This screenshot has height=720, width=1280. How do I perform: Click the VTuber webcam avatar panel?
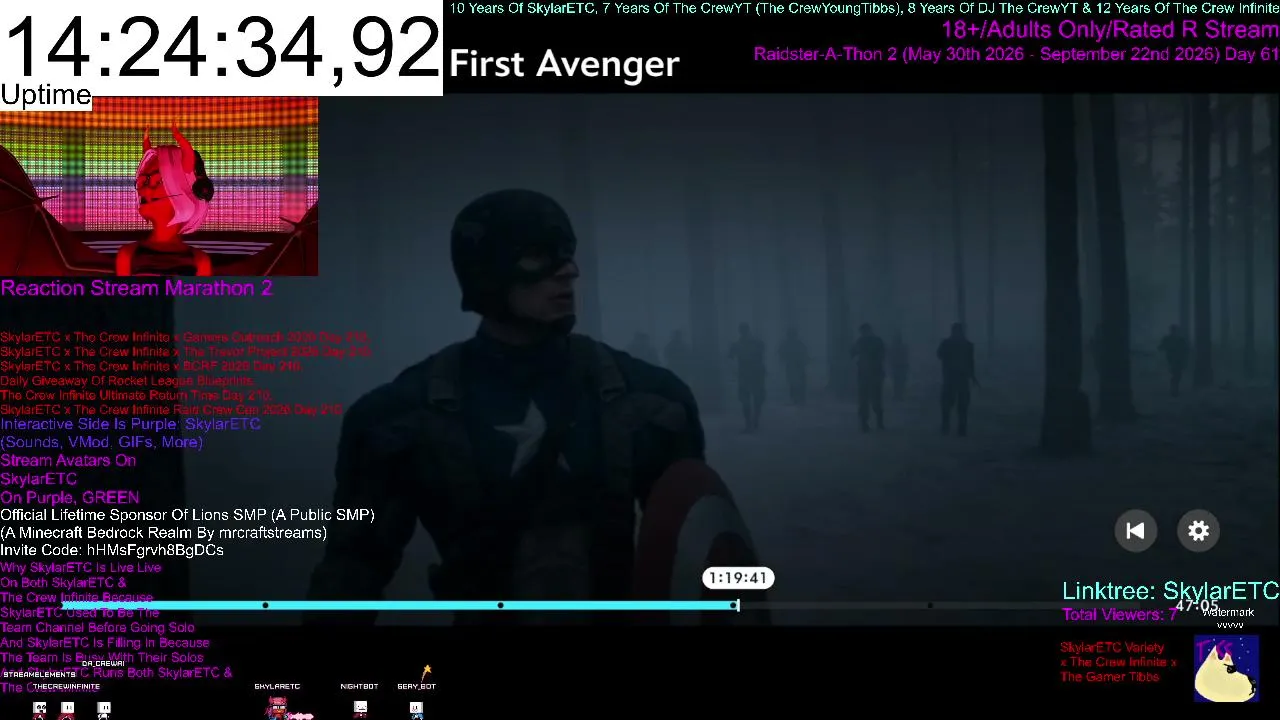[159, 187]
